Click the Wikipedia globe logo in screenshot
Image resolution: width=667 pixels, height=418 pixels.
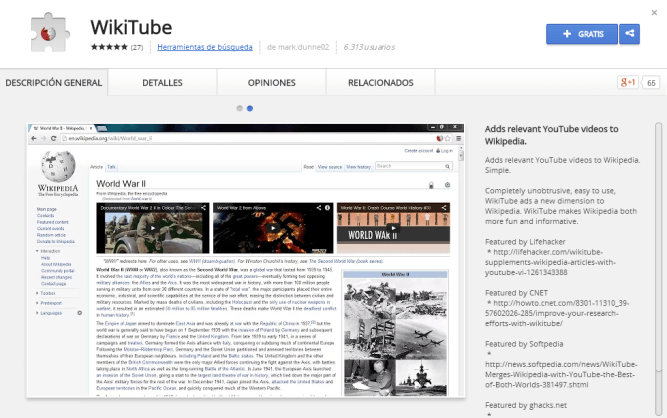click(58, 166)
